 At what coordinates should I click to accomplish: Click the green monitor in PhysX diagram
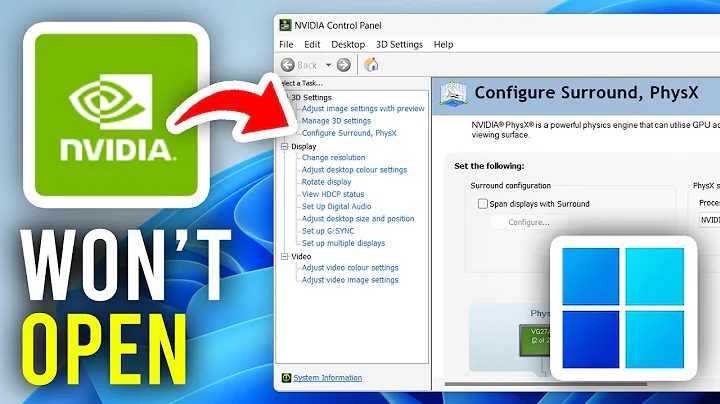tap(534, 340)
